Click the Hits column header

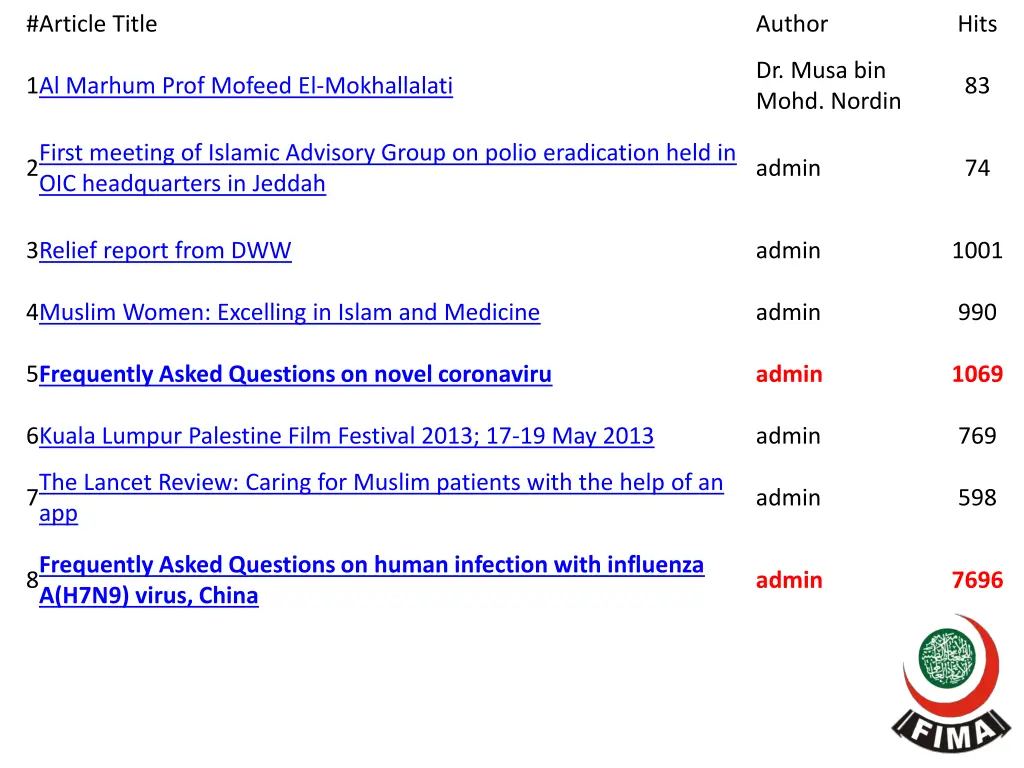coord(977,24)
